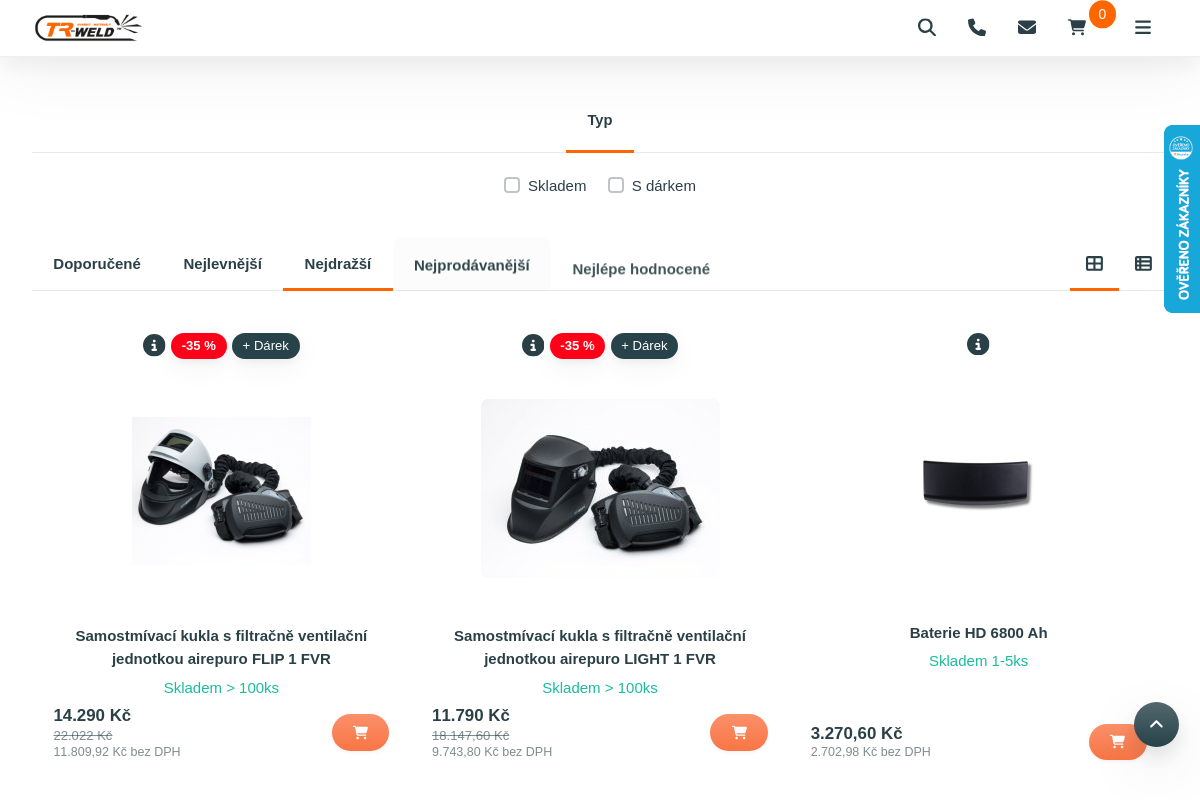Open airepuro FLIP 1 FVR helmet image
This screenshot has width=1200, height=800.
coord(221,490)
